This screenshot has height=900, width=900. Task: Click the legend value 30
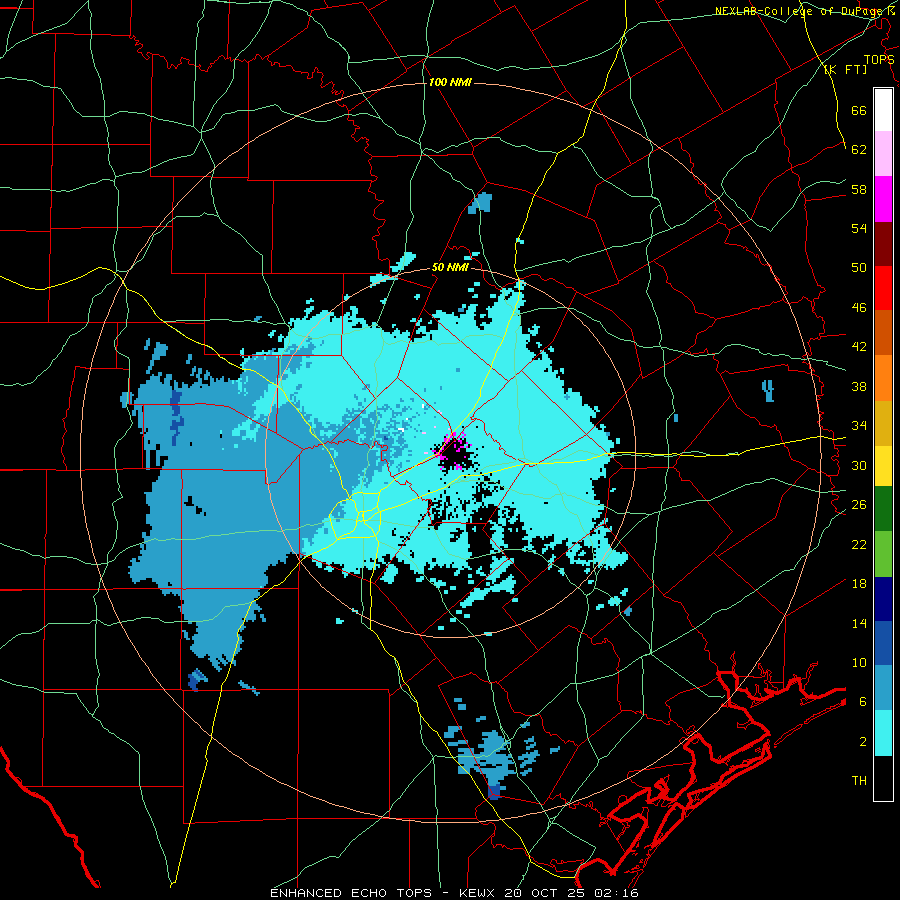(859, 465)
